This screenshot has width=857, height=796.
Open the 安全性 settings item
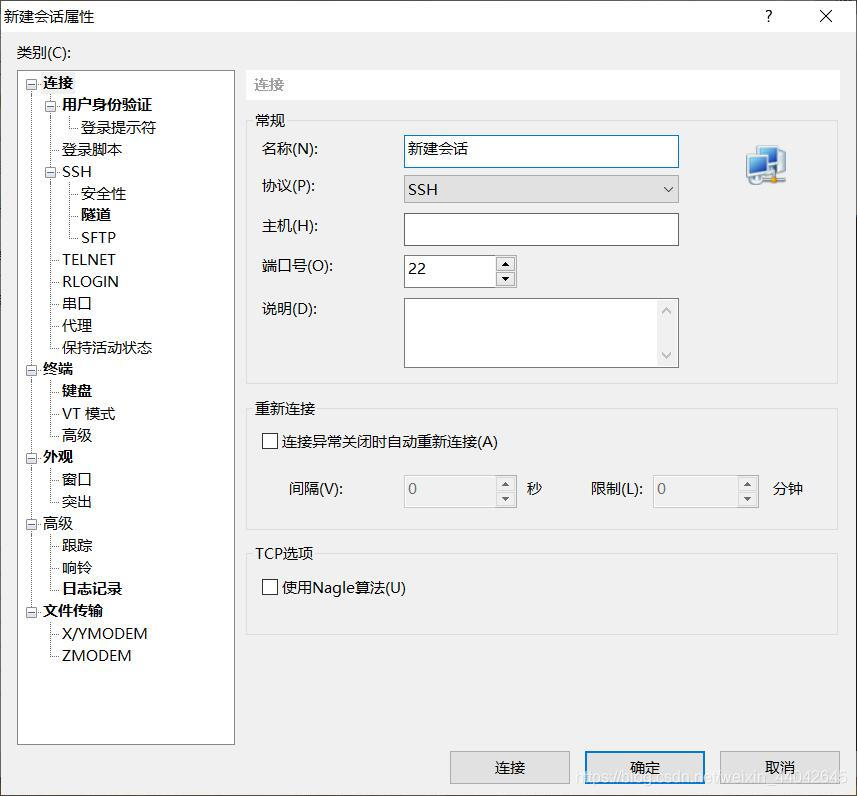point(103,194)
